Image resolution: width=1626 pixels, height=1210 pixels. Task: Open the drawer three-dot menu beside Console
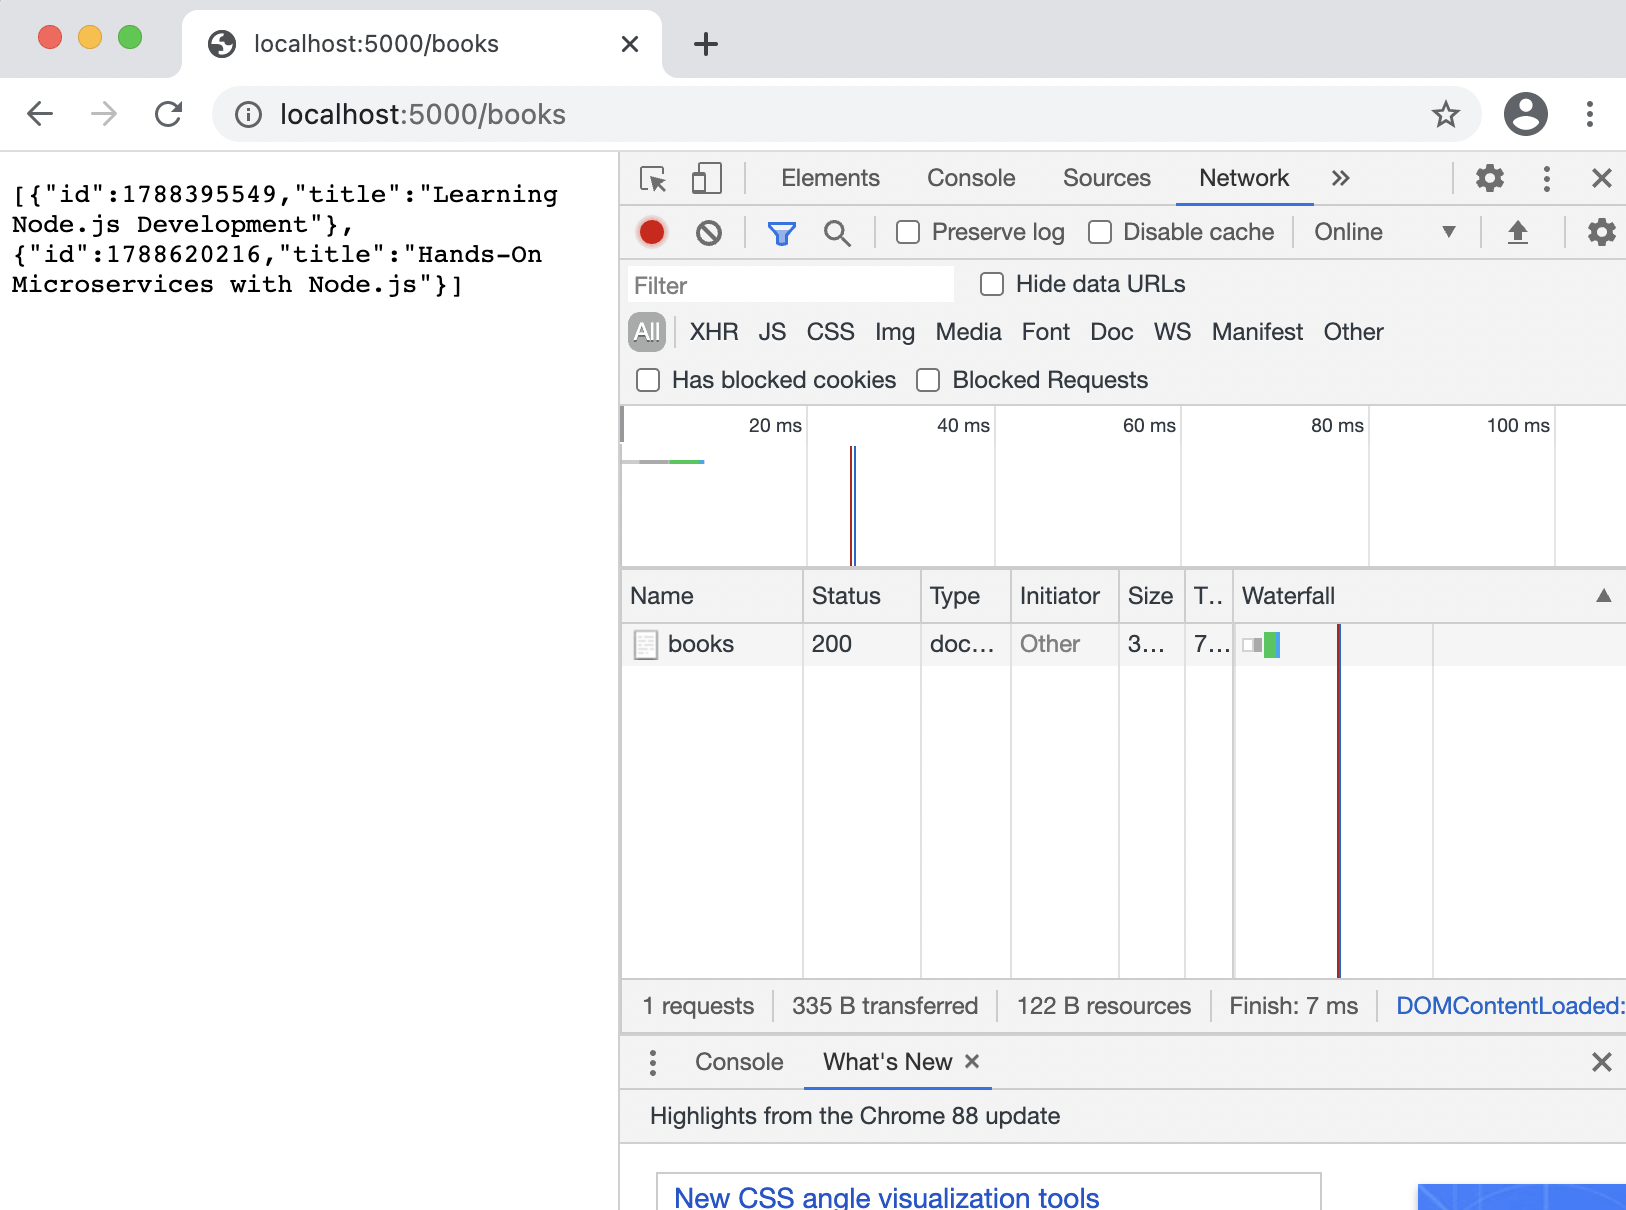pos(653,1062)
